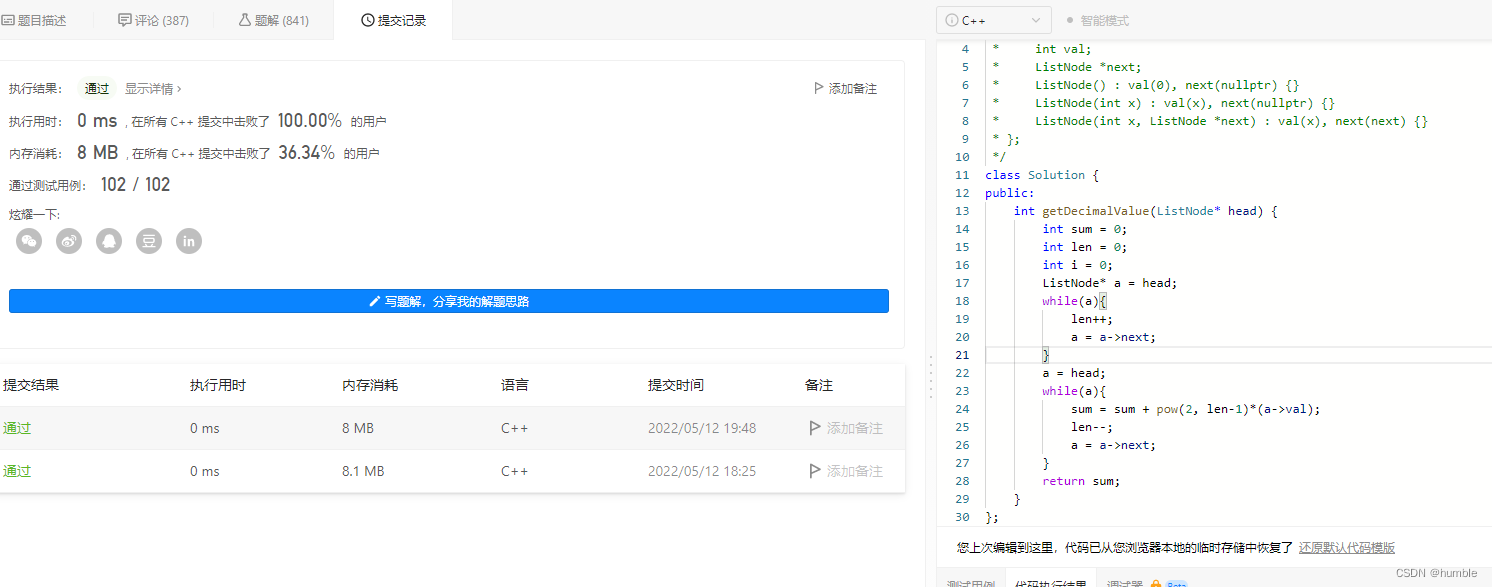Image resolution: width=1492 pixels, height=587 pixels.
Task: Open the C++ language dropdown
Action: pyautogui.click(x=994, y=20)
